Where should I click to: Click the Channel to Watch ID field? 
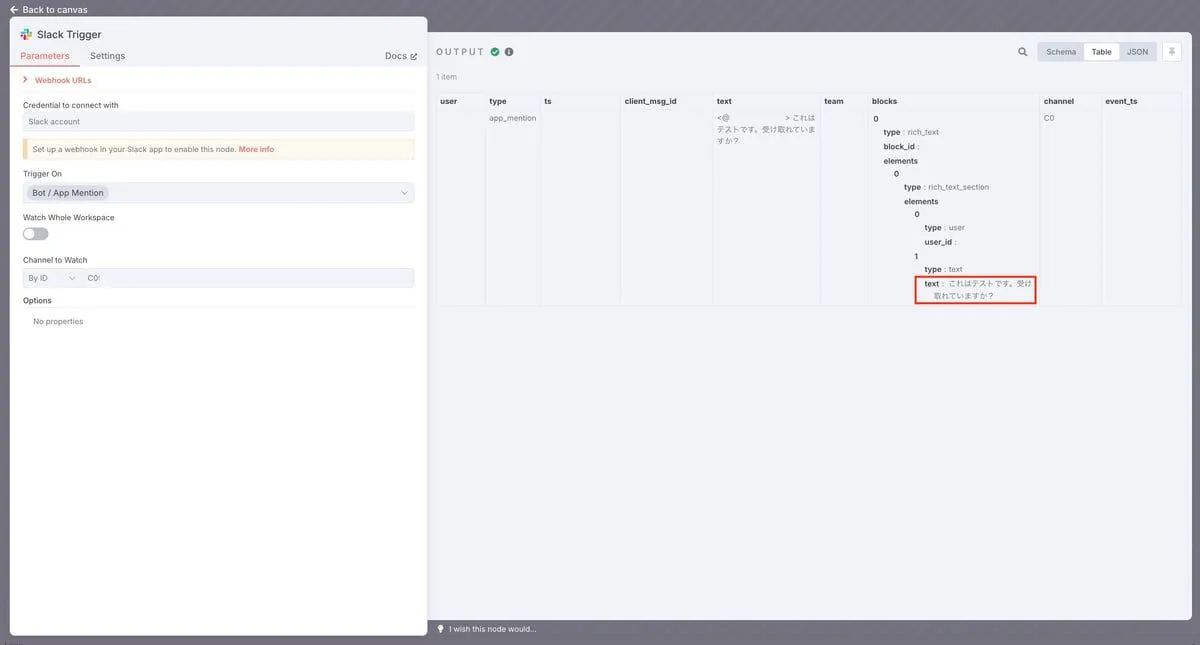click(x=248, y=278)
